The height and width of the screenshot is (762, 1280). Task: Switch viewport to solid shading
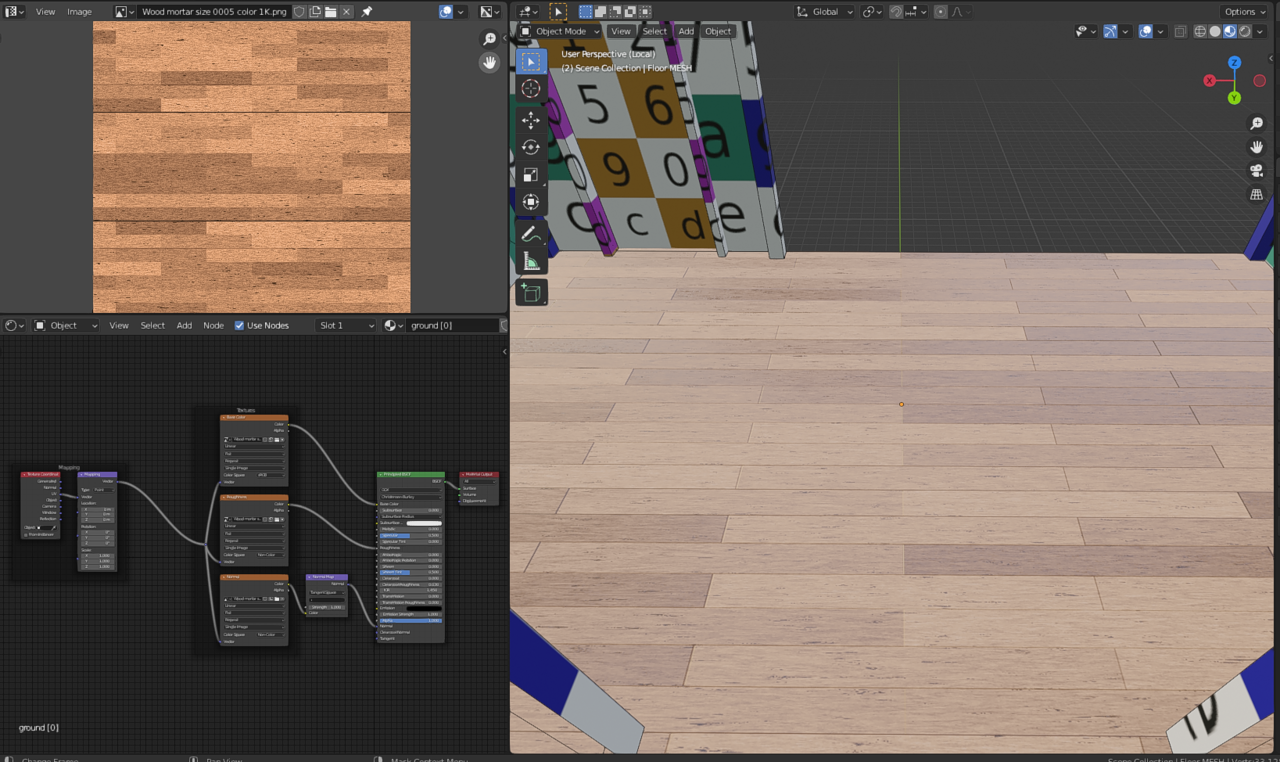1215,31
